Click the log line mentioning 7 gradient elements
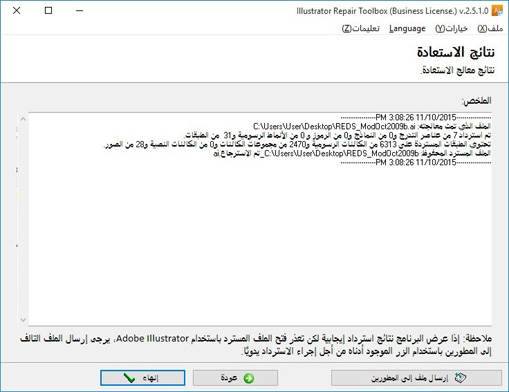The width and height of the screenshot is (509, 392). coord(338,135)
